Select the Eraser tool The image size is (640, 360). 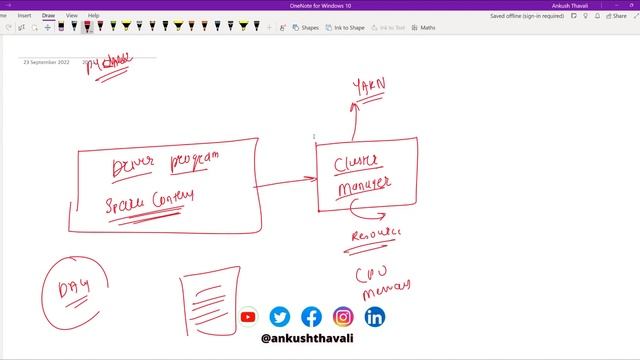click(61, 27)
